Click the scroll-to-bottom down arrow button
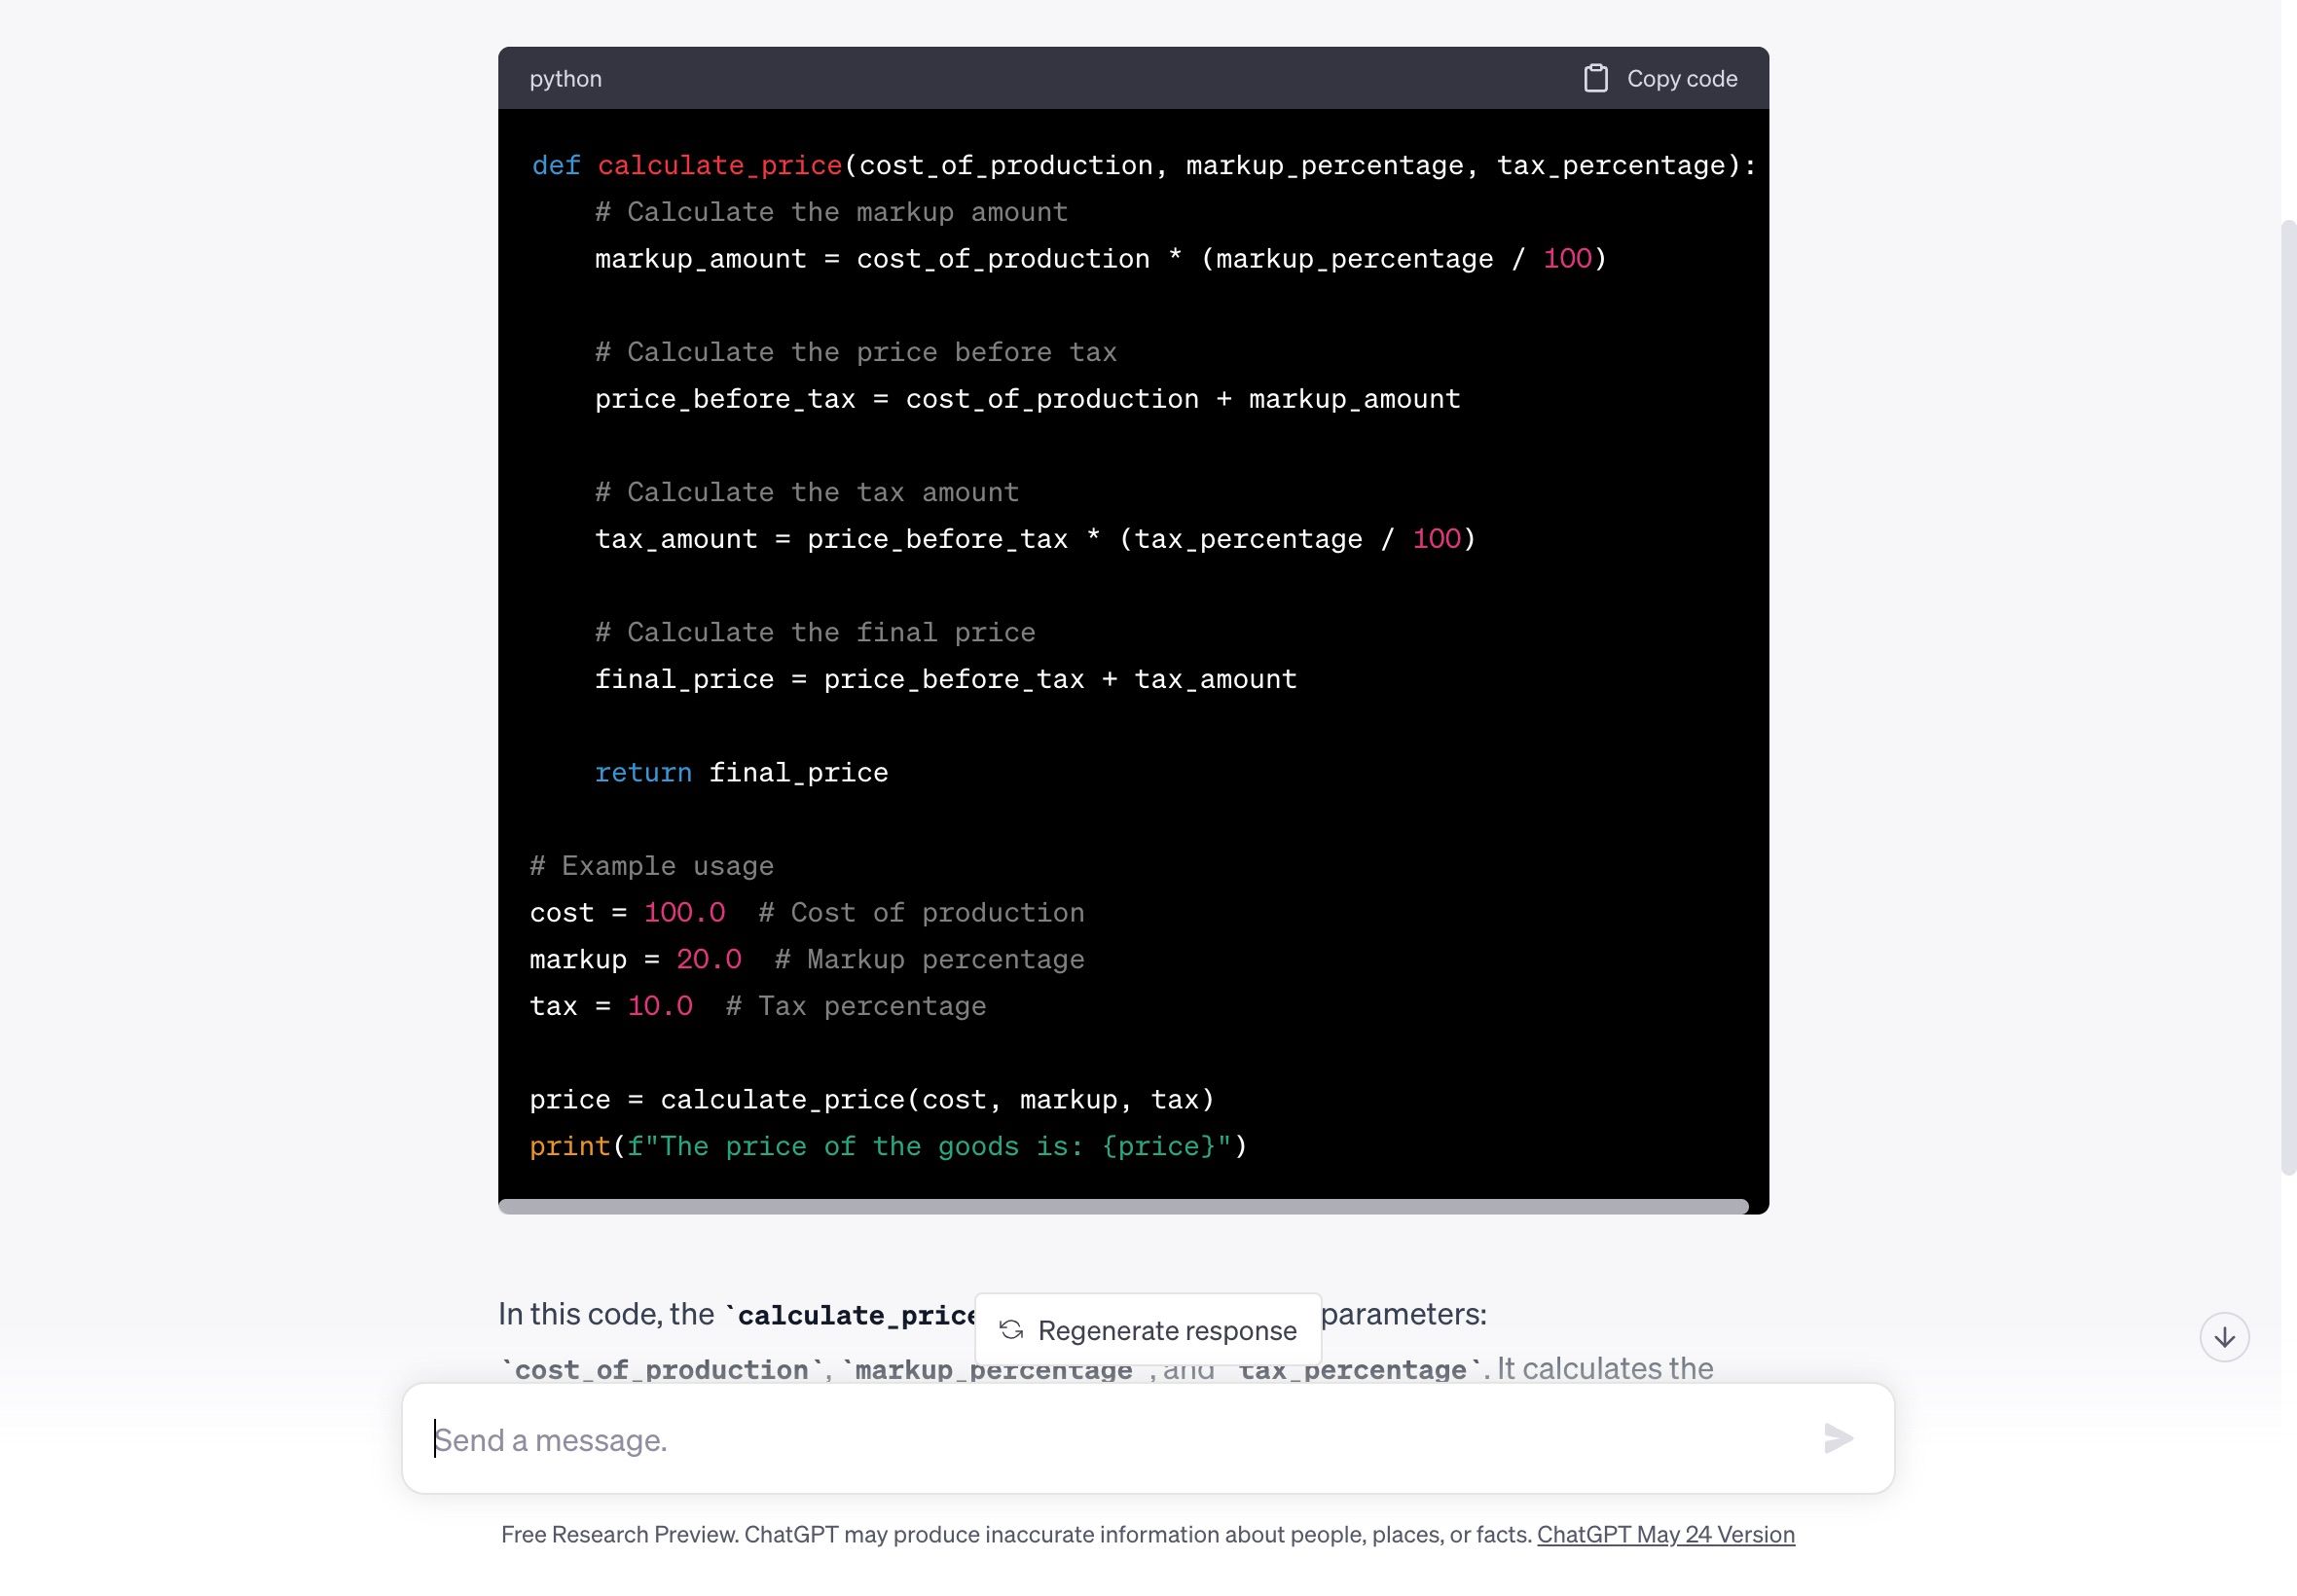 click(x=2224, y=1337)
